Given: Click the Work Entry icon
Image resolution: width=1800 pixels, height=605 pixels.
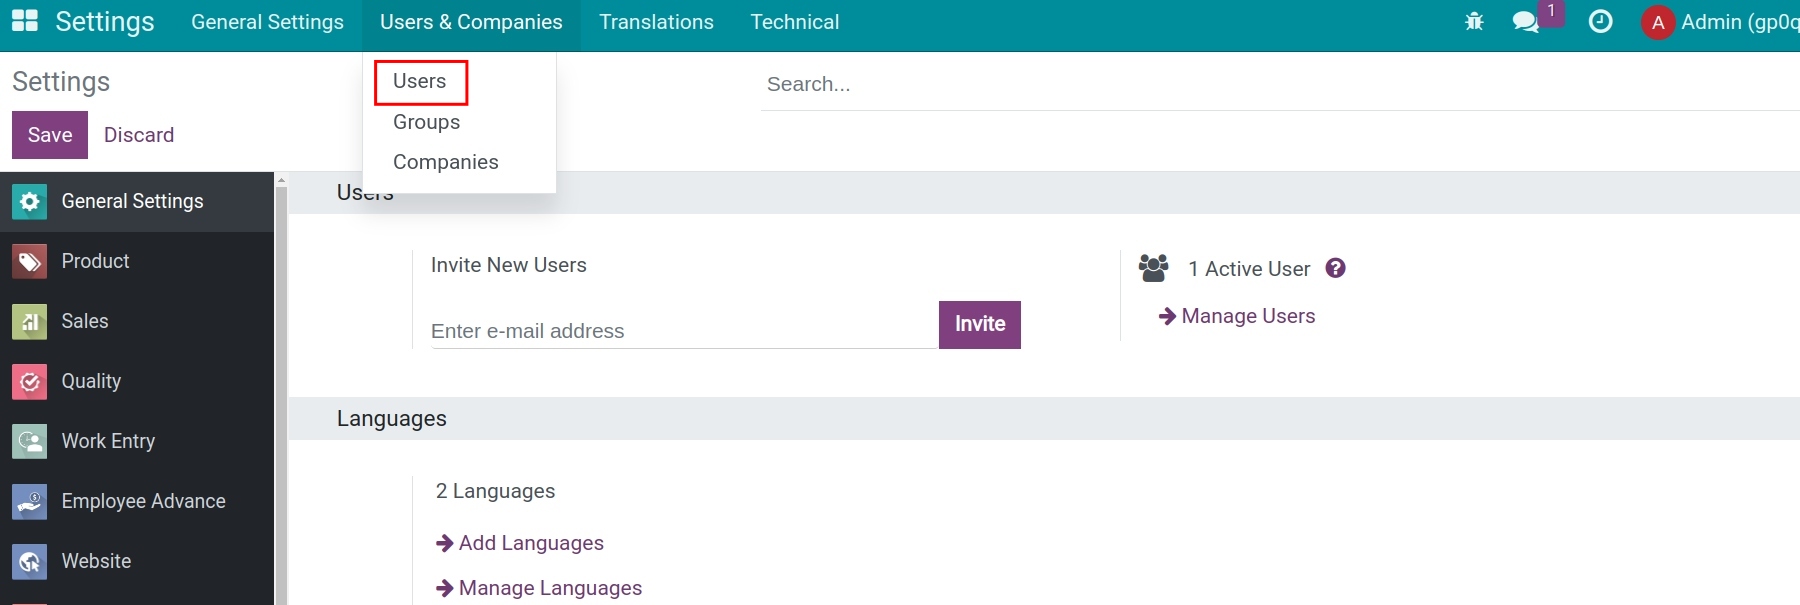Looking at the screenshot, I should [30, 442].
